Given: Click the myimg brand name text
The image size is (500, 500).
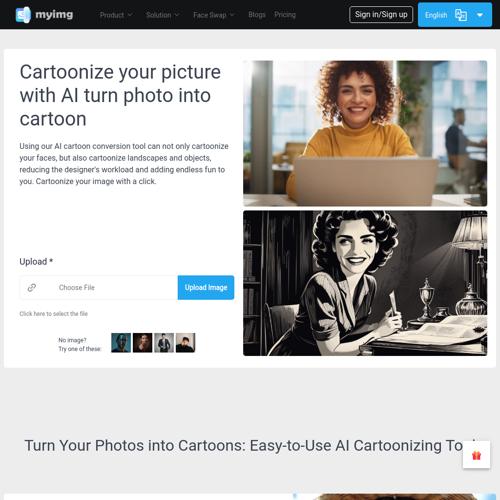Looking at the screenshot, I should point(54,15).
